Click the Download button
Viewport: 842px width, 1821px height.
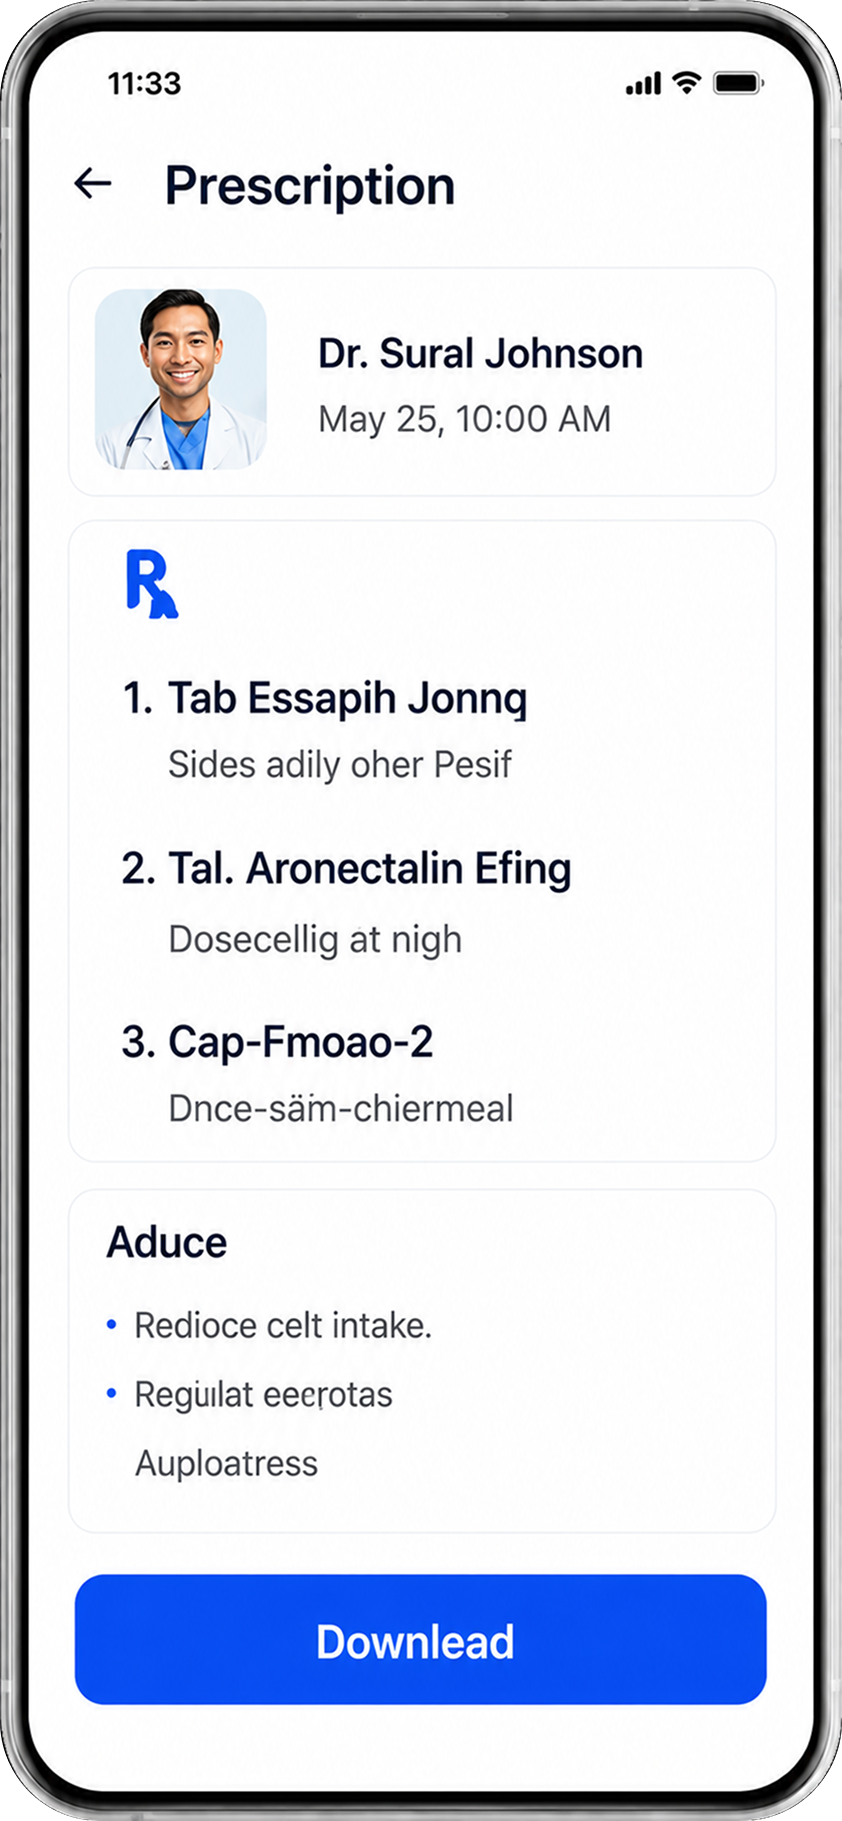click(421, 1640)
